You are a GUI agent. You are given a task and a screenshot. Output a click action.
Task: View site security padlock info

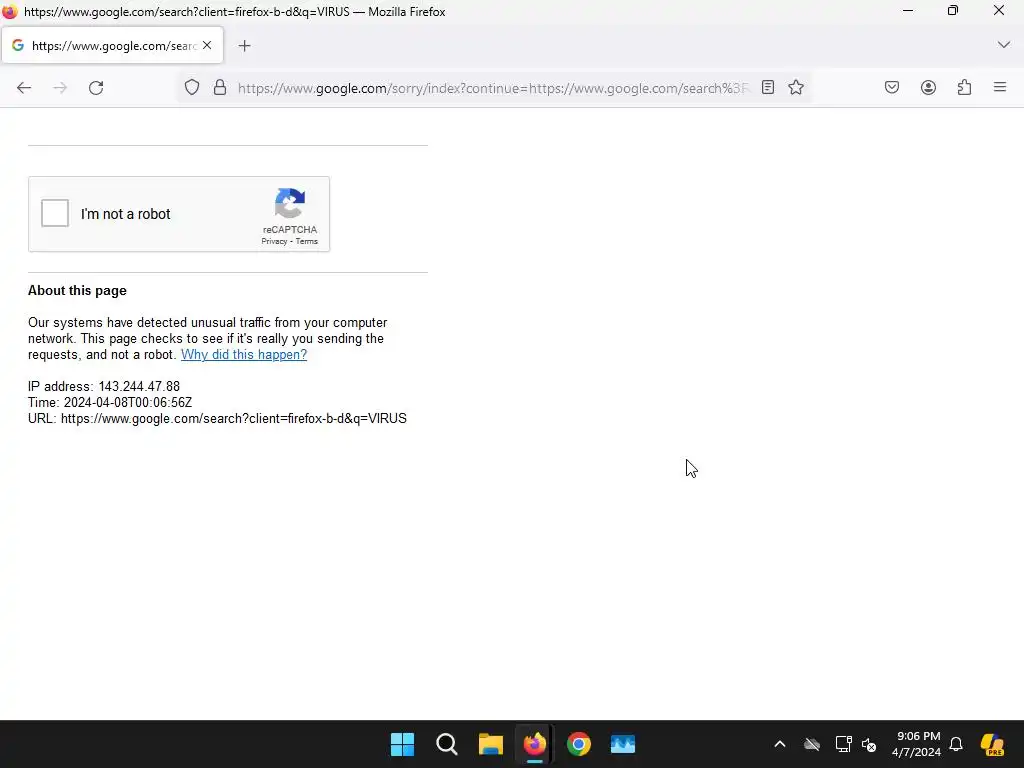tap(220, 88)
